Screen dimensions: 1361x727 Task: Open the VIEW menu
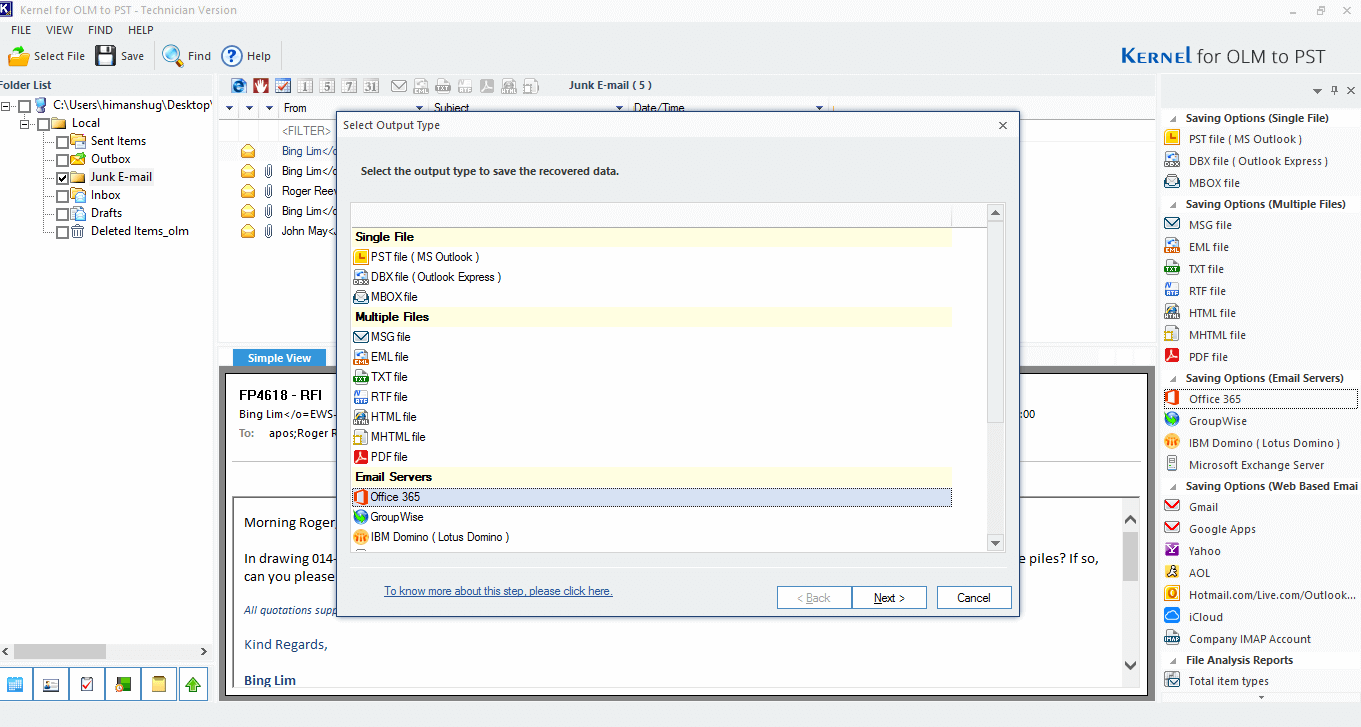tap(59, 30)
